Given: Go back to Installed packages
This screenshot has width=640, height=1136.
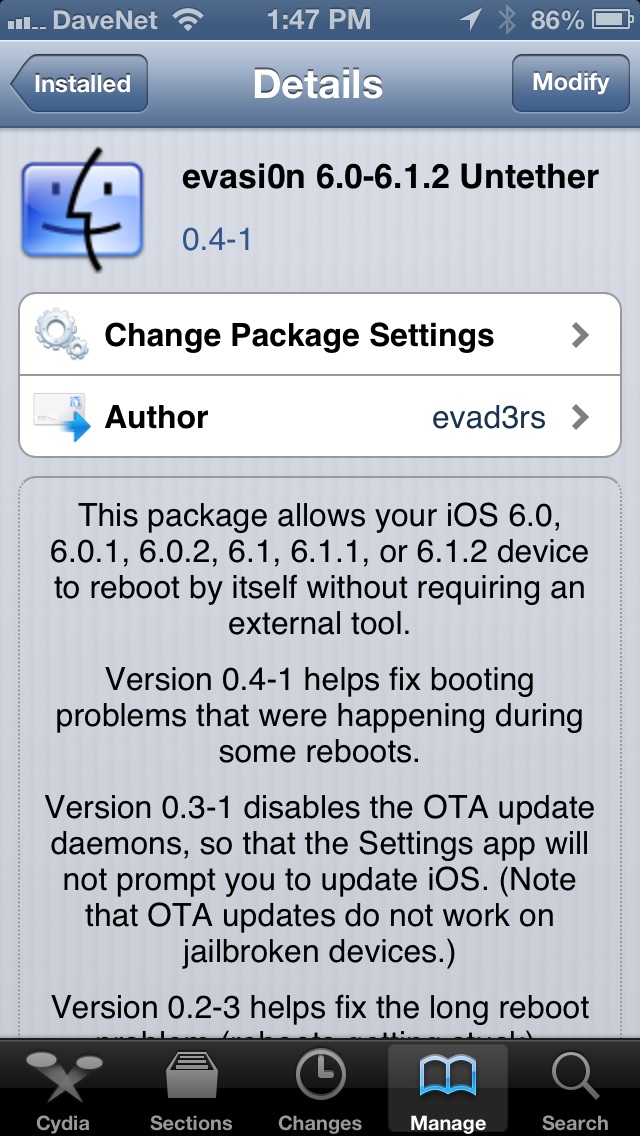Looking at the screenshot, I should [79, 83].
